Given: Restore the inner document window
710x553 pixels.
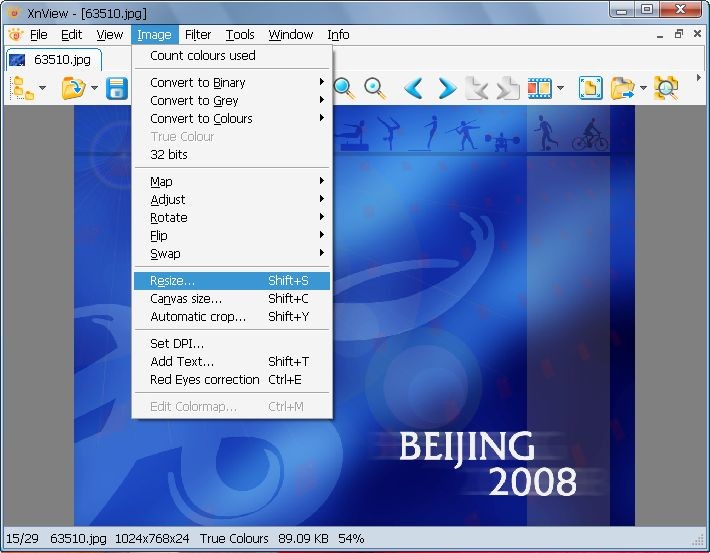Looking at the screenshot, I should pos(678,34).
